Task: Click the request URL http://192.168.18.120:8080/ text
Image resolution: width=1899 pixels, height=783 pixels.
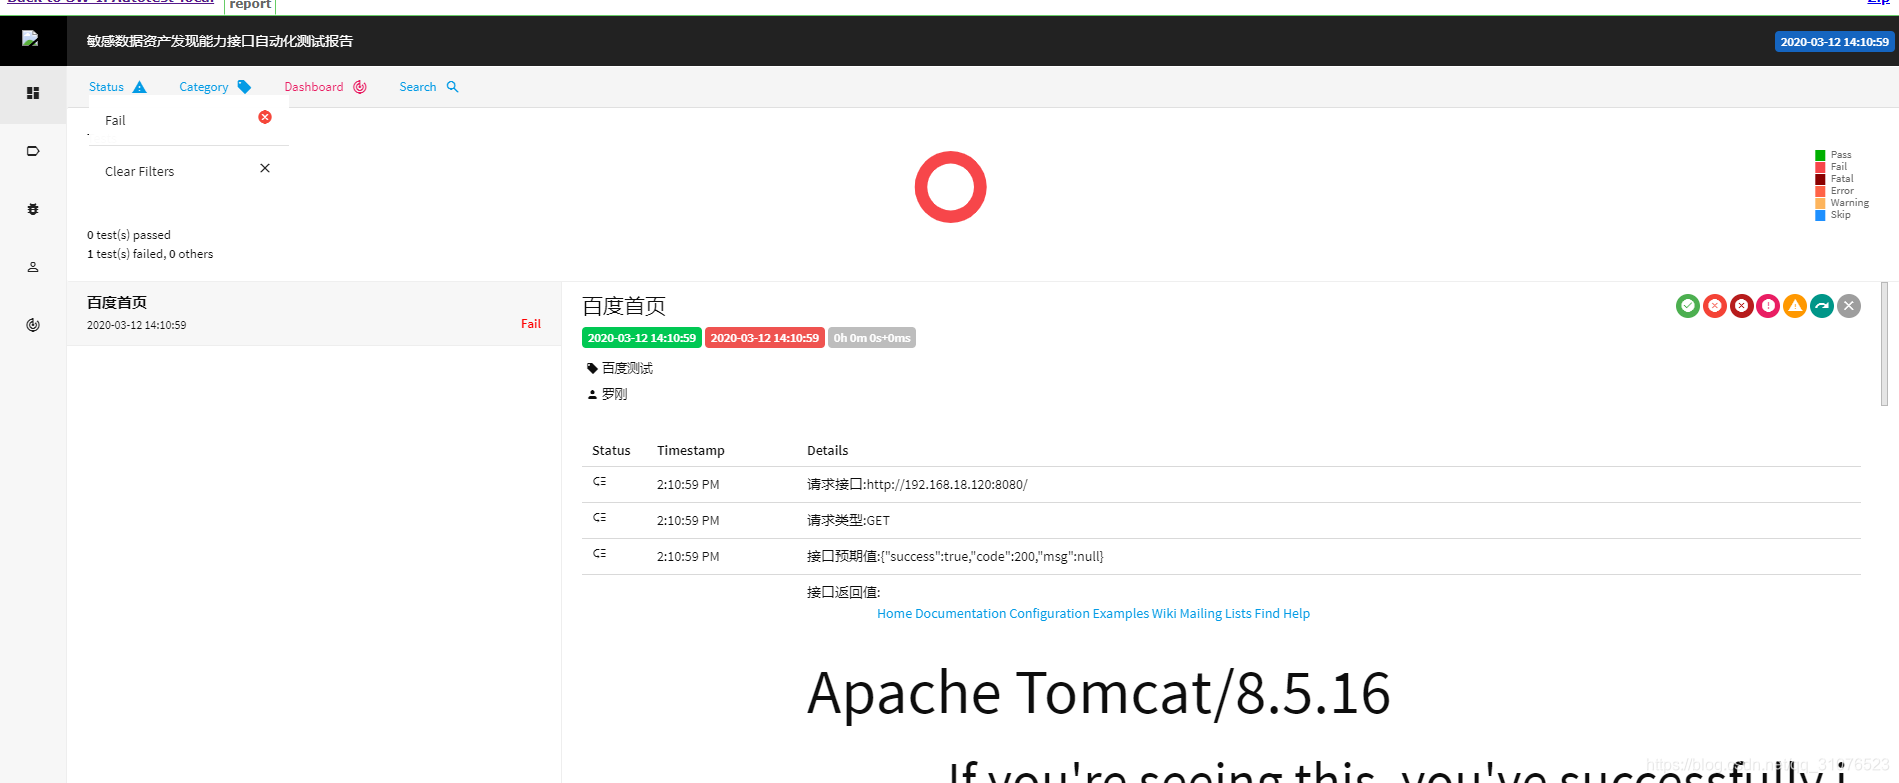Action: coord(947,484)
